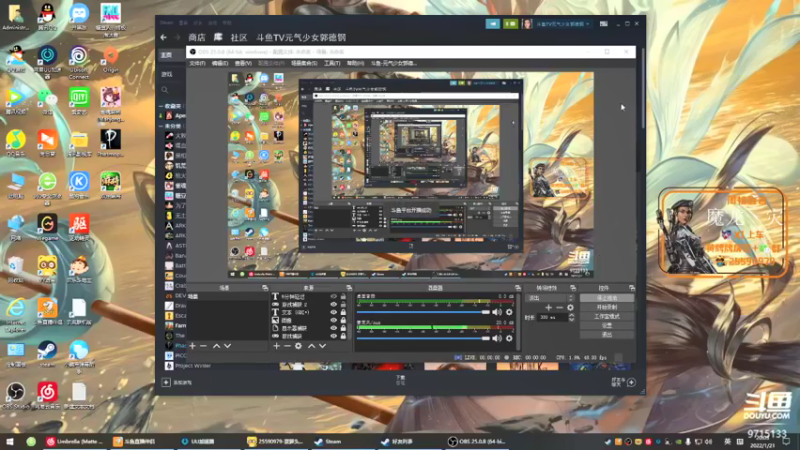Click the 主页 button in Steam library
Screen dimensions: 800x450
[171, 55]
